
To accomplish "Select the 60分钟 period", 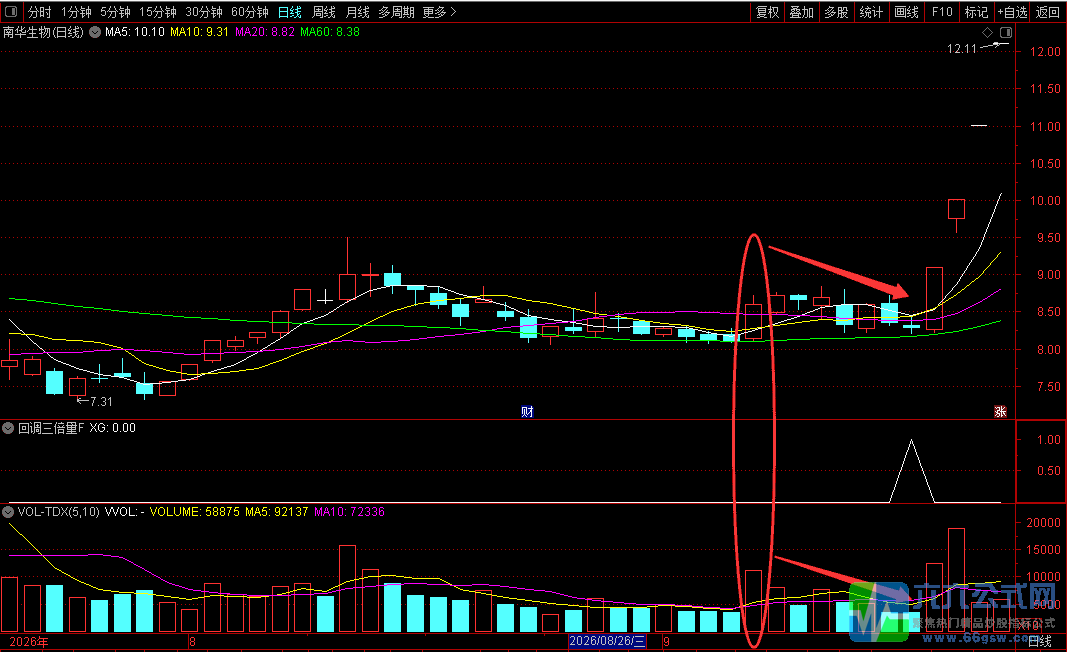I will point(250,12).
